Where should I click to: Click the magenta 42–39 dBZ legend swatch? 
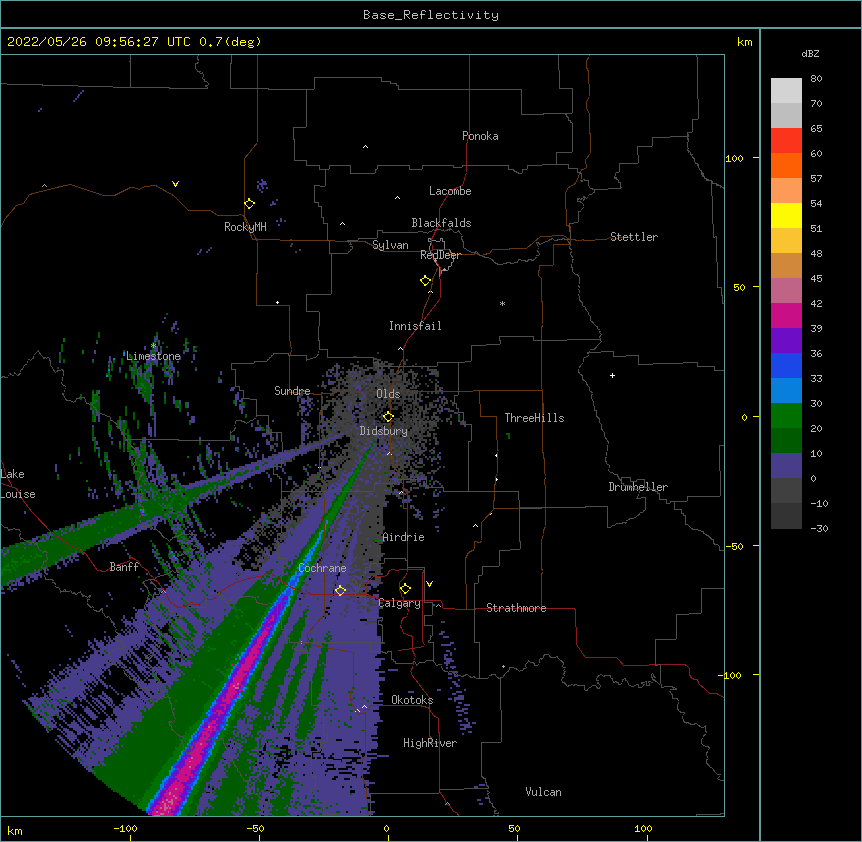[x=786, y=315]
